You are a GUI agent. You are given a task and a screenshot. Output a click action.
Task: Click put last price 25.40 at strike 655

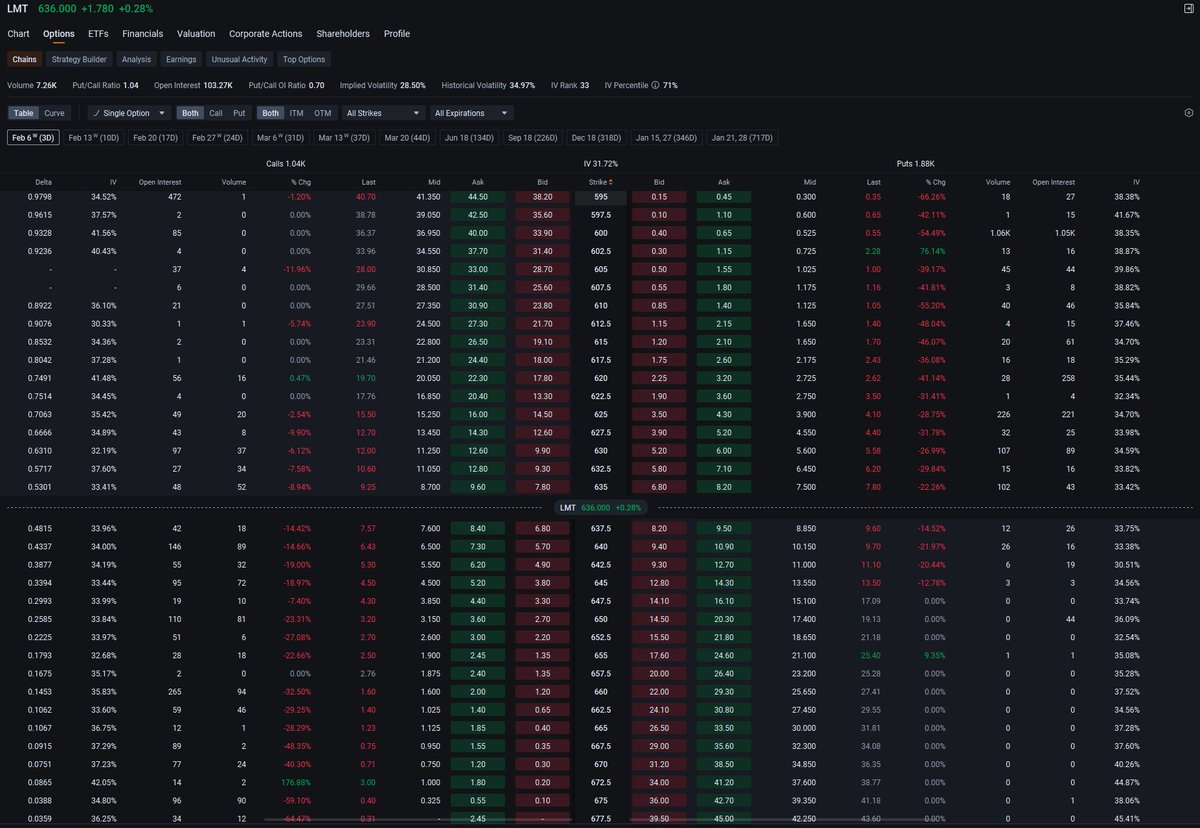coord(871,656)
